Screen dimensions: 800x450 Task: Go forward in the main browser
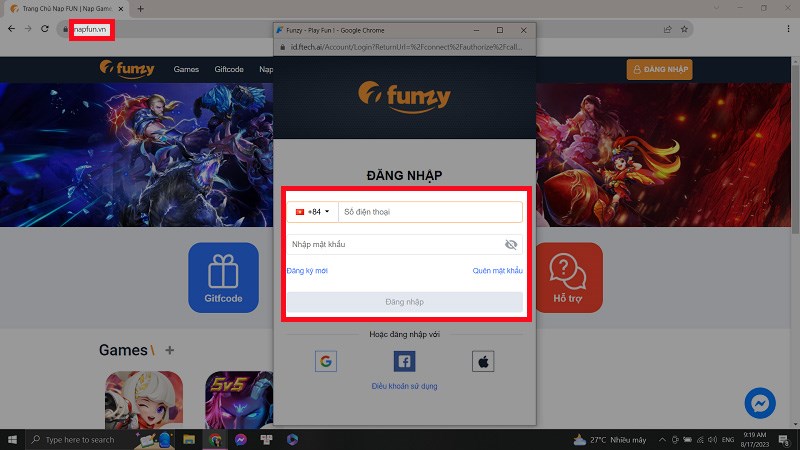28,29
